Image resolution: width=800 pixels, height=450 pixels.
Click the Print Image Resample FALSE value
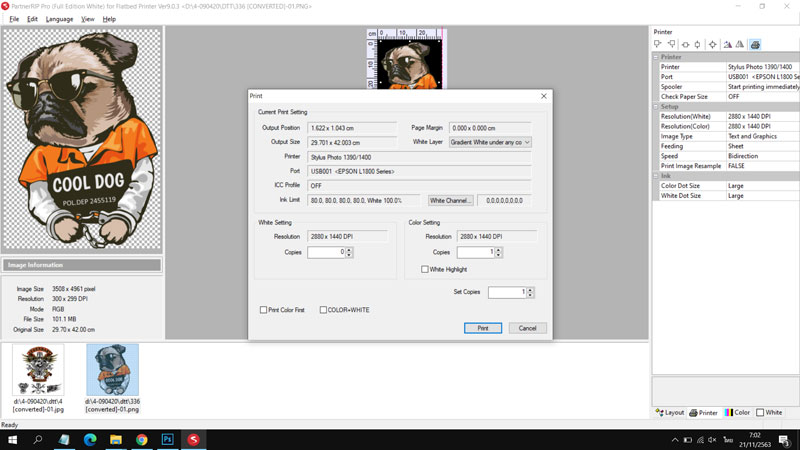[736, 166]
